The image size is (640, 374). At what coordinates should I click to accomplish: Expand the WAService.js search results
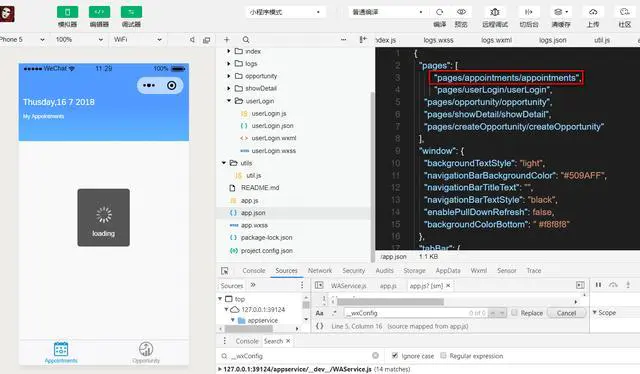pyautogui.click(x=220, y=369)
